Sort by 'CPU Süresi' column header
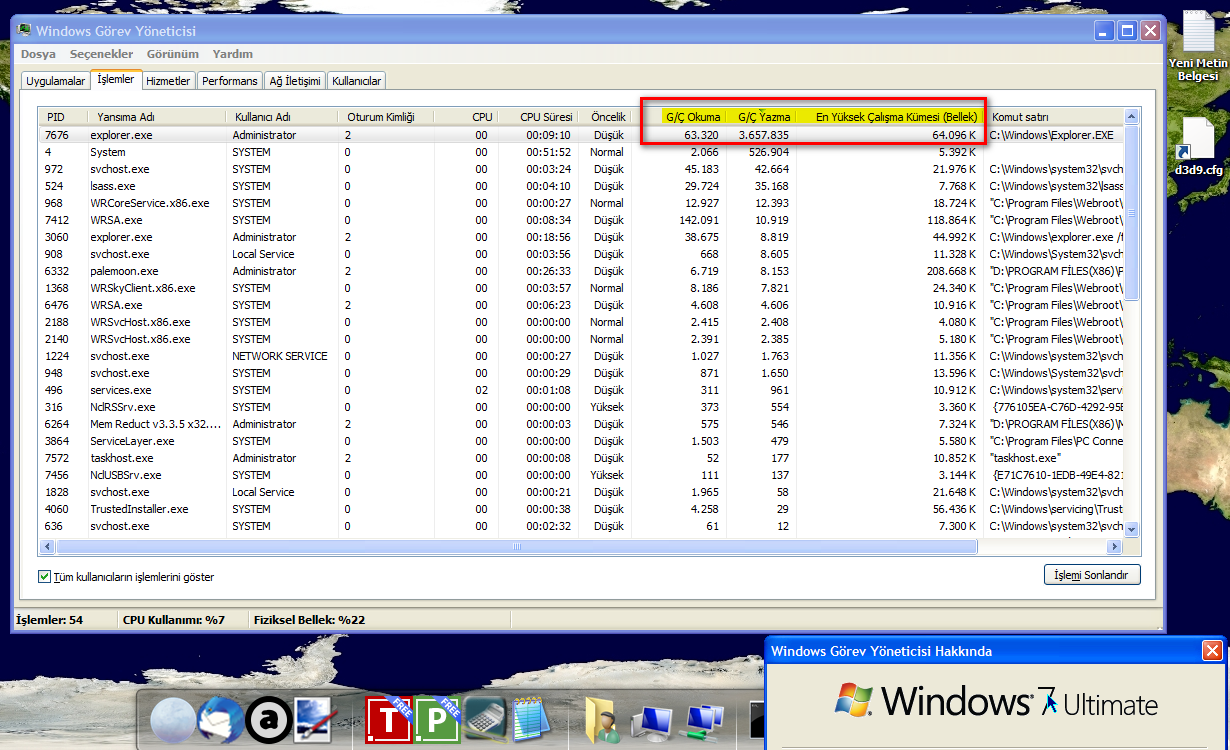 click(537, 117)
